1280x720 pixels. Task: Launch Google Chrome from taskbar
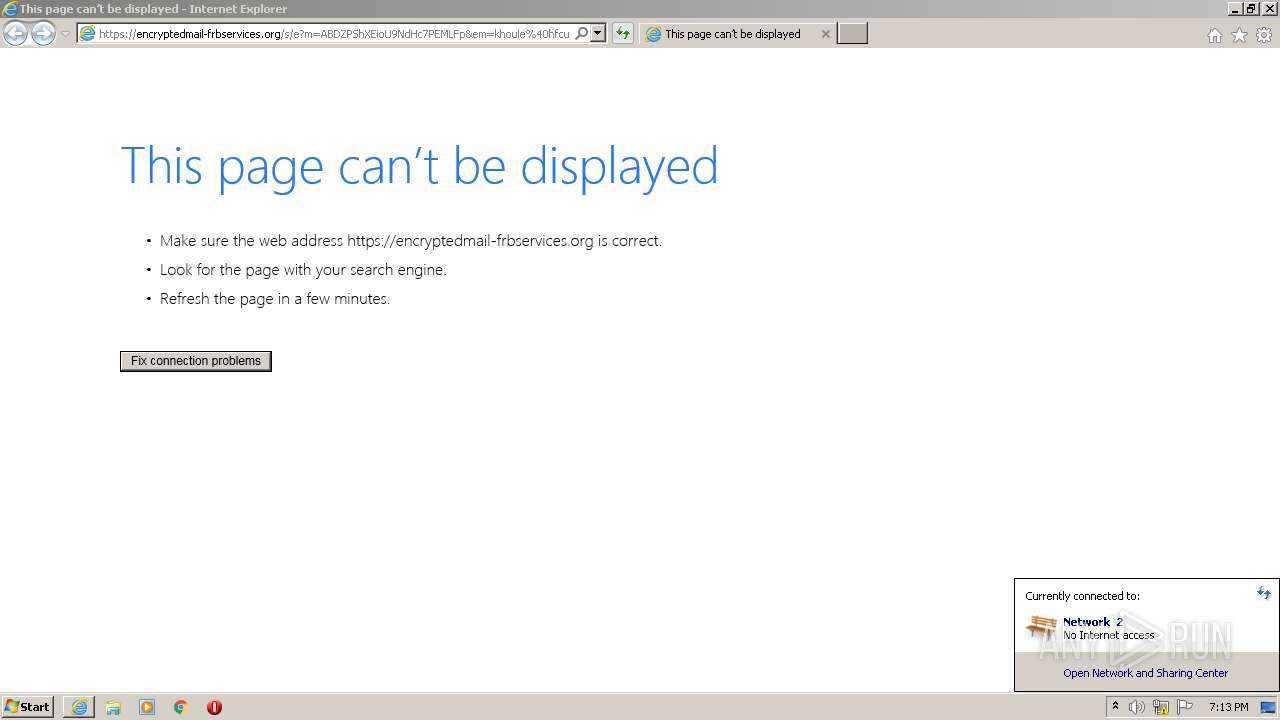(181, 707)
